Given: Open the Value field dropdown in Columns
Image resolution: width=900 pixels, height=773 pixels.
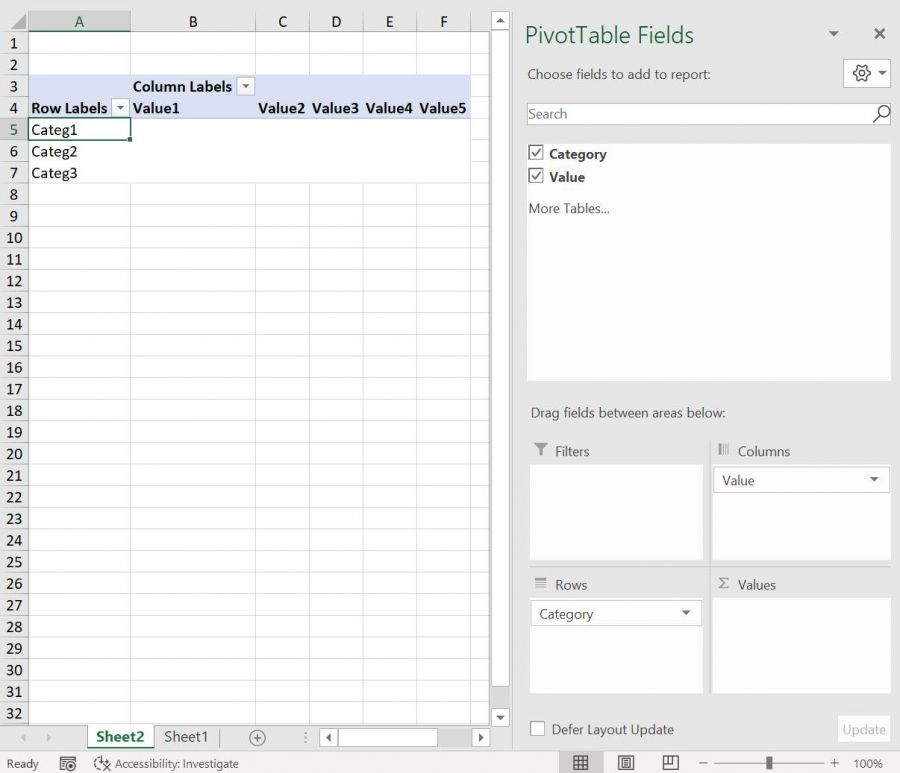Looking at the screenshot, I should tap(874, 480).
